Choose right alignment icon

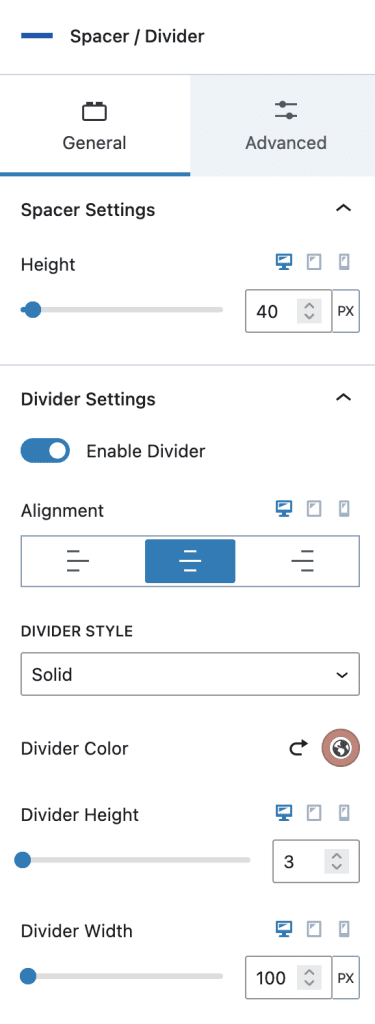click(302, 561)
